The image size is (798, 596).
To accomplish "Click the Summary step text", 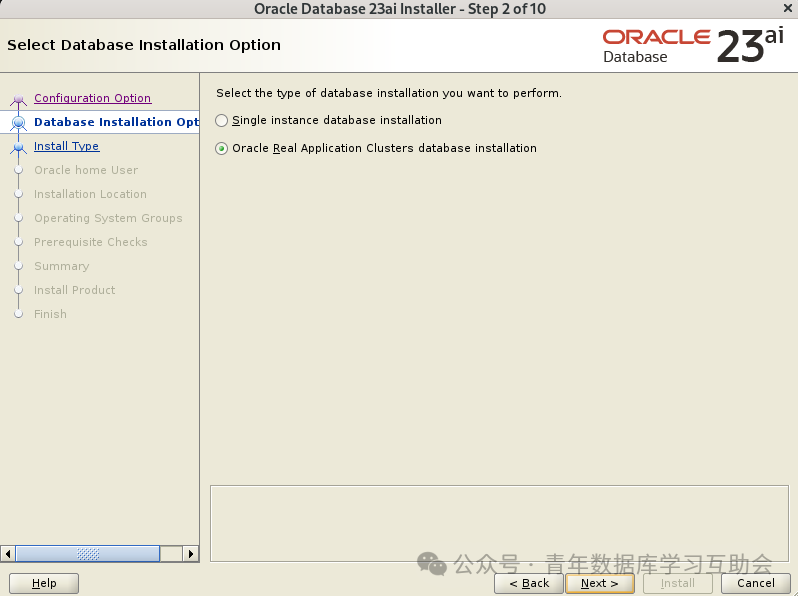I will point(62,266).
